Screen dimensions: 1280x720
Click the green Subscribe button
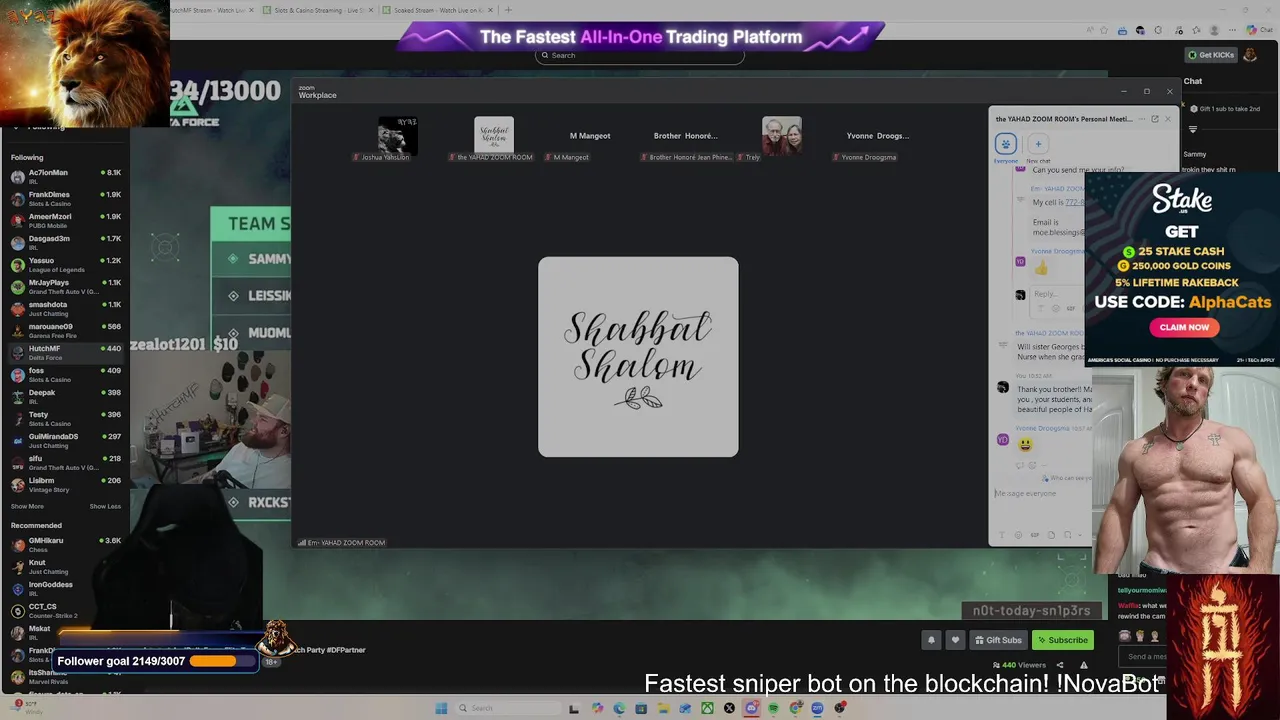coord(1062,640)
